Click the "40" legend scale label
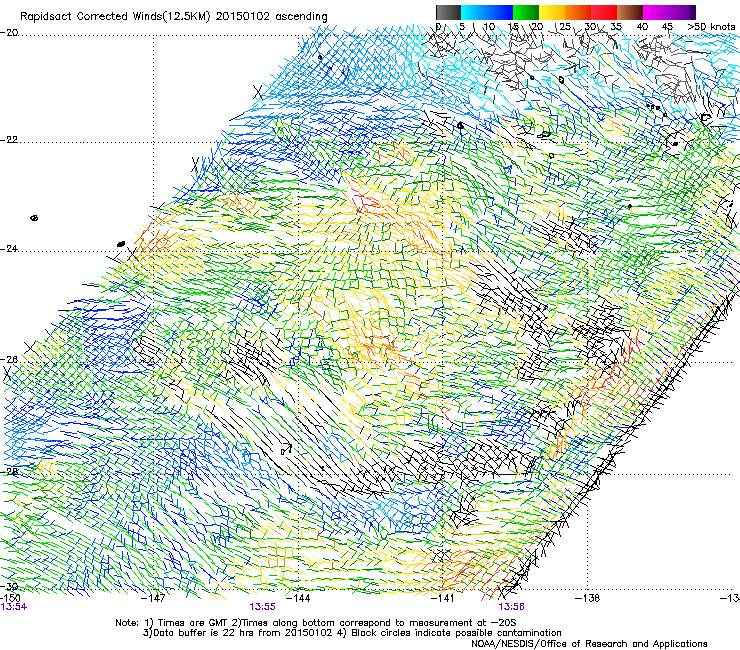Image resolution: width=740 pixels, height=650 pixels. click(x=642, y=27)
